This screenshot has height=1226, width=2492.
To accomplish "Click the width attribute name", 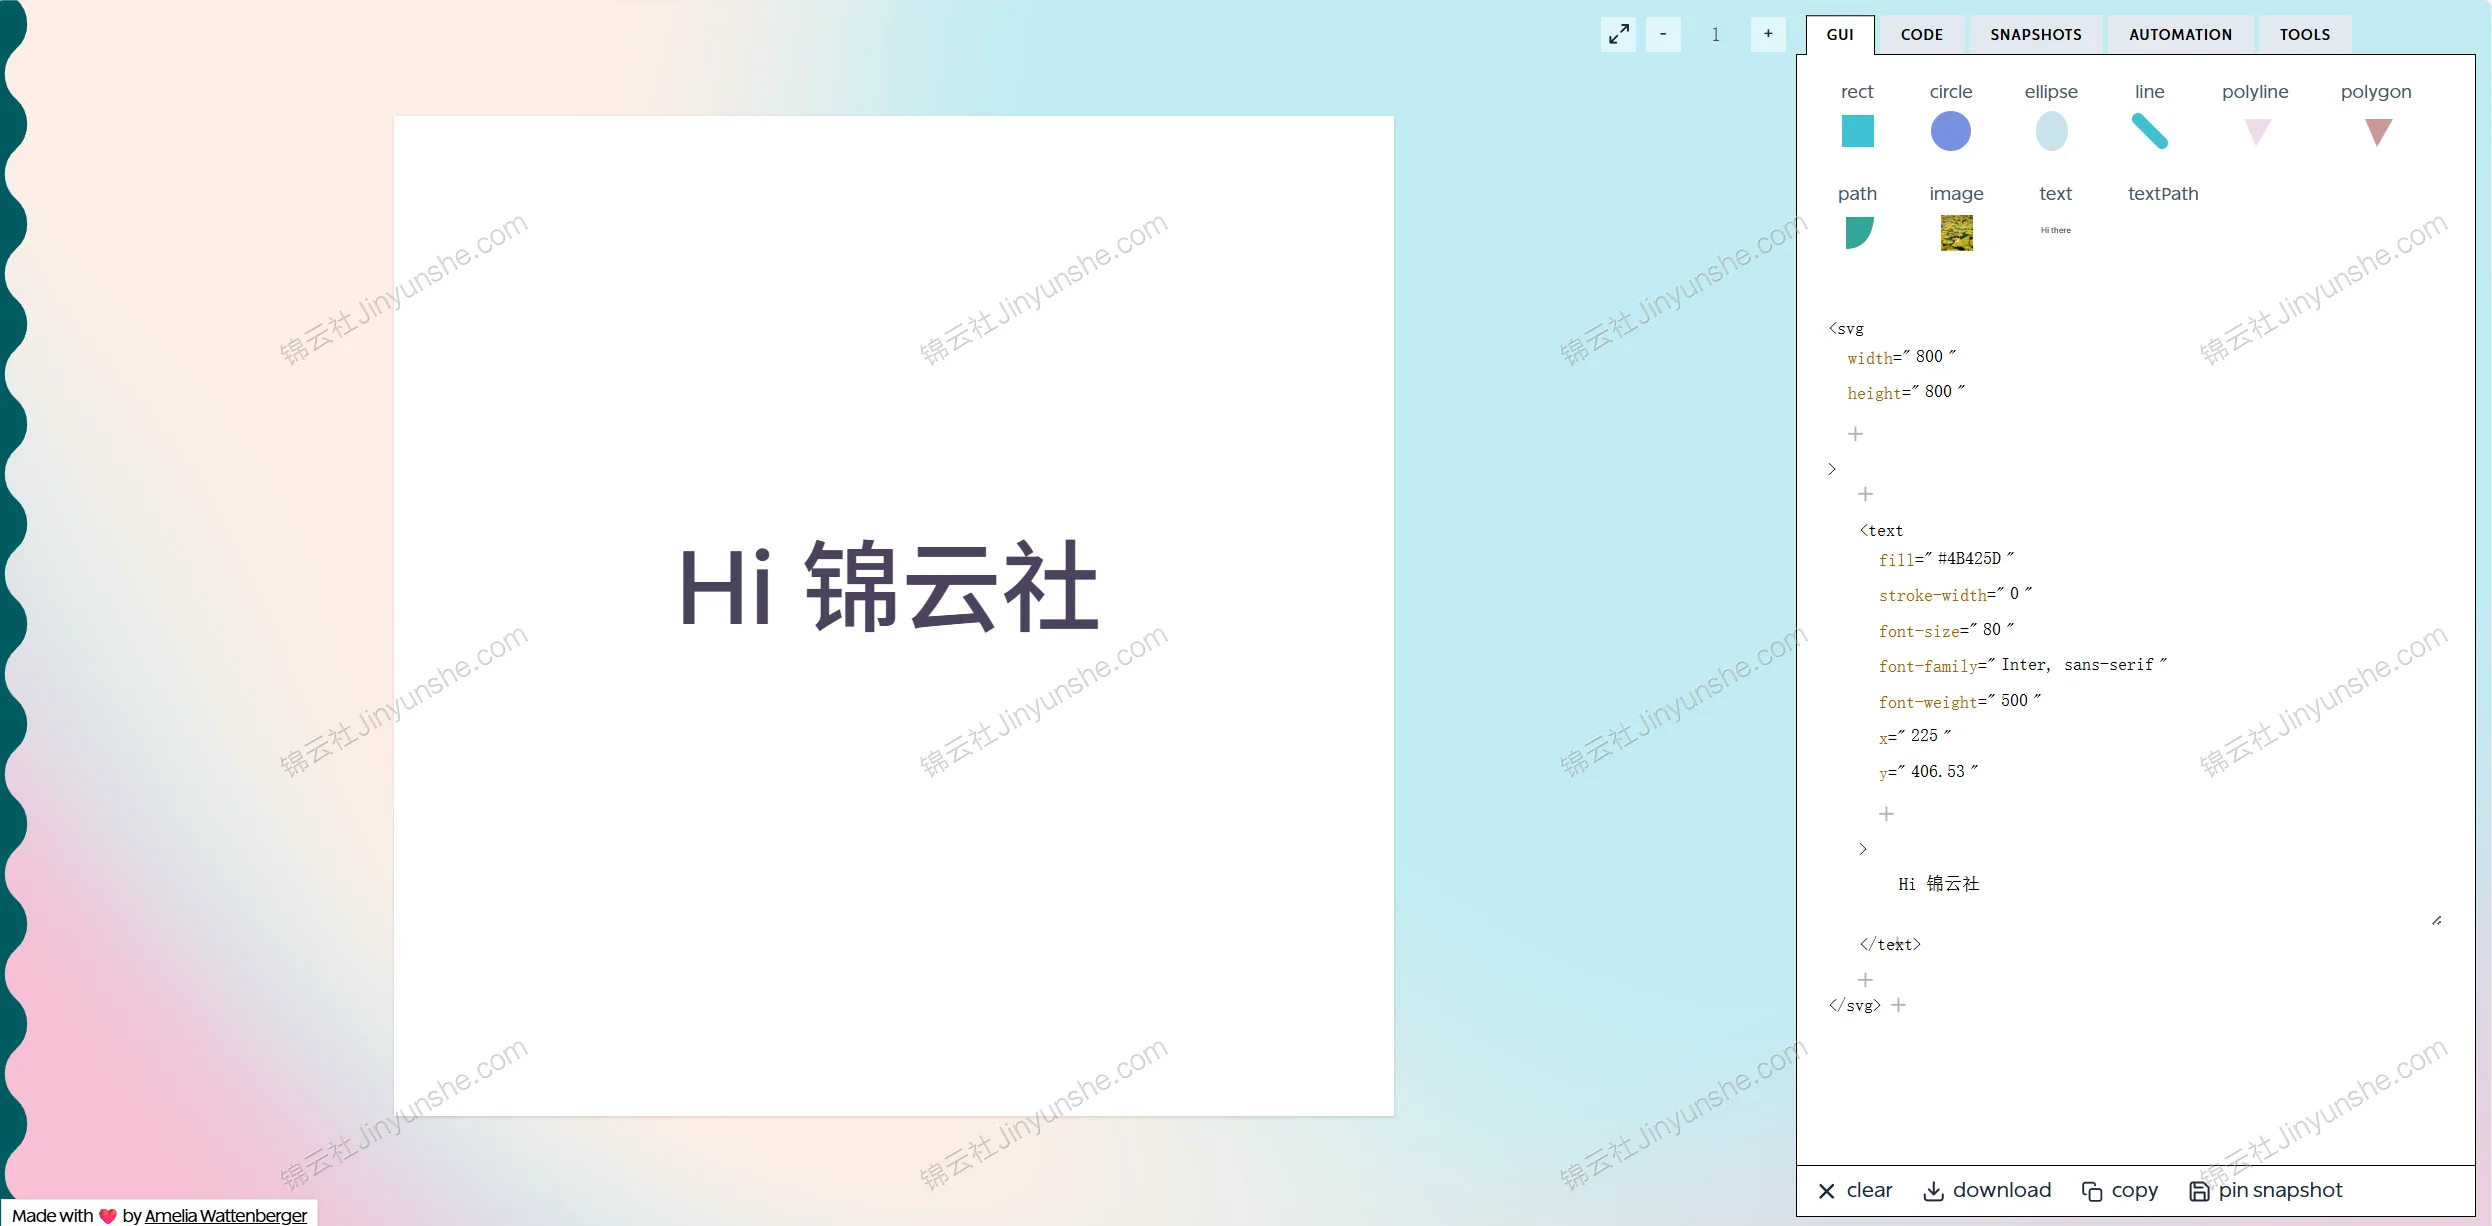I will [x=1870, y=358].
